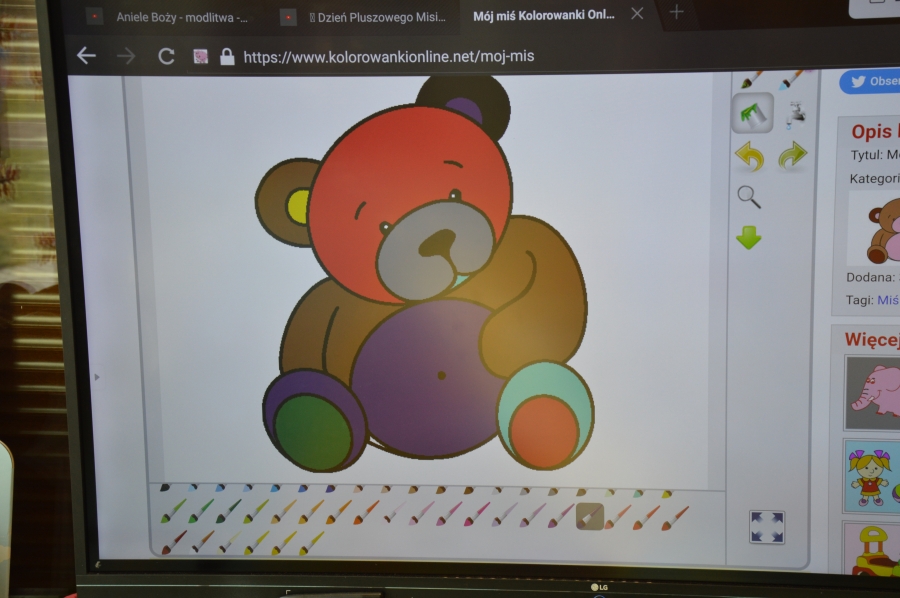Image resolution: width=900 pixels, height=598 pixels.
Task: Choose the pale cream brush in bottom row
Action: (x=228, y=542)
